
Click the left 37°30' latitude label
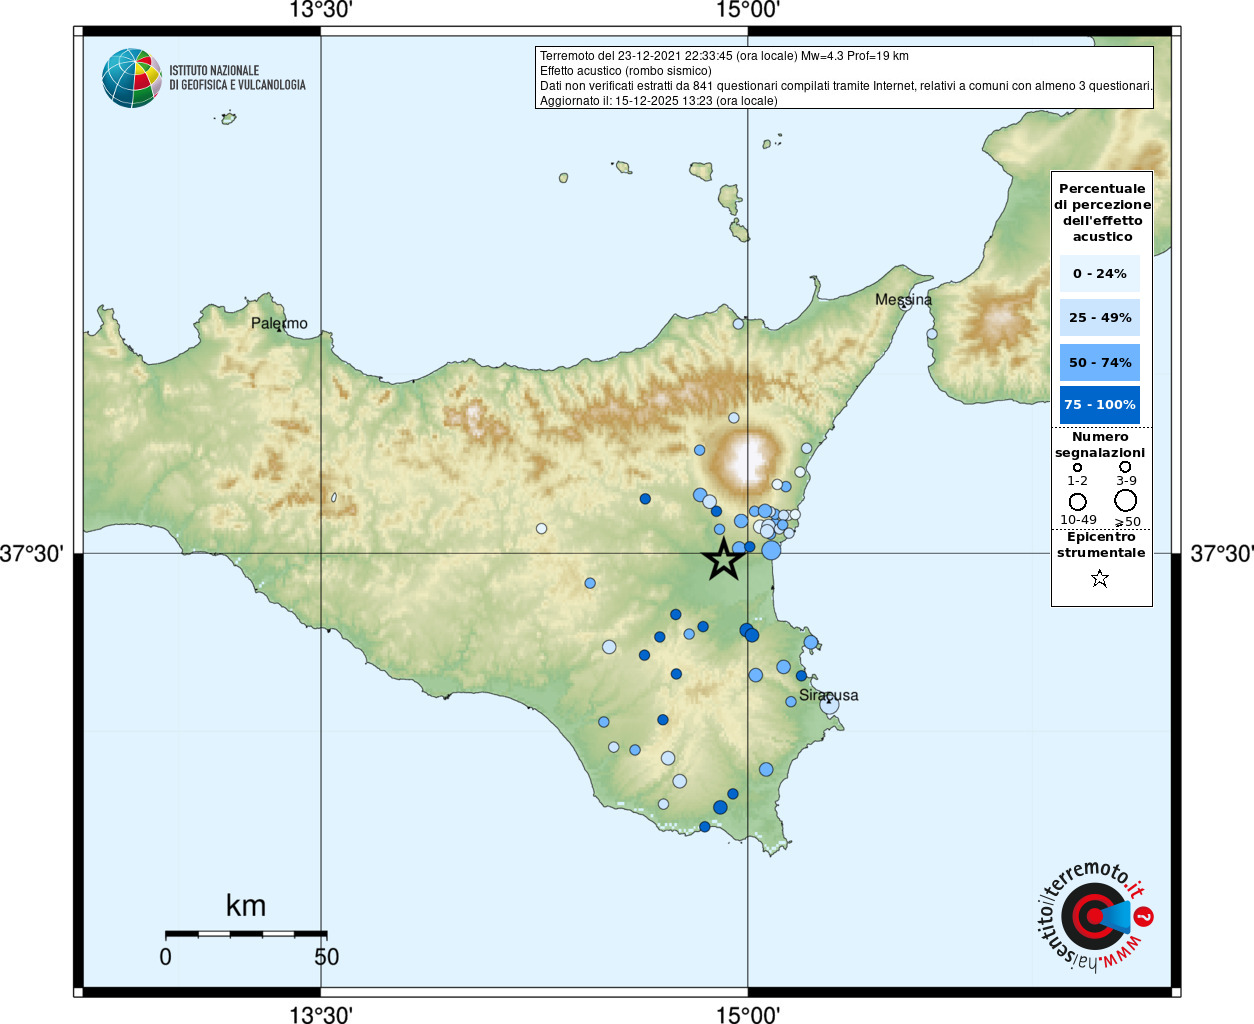click(32, 553)
